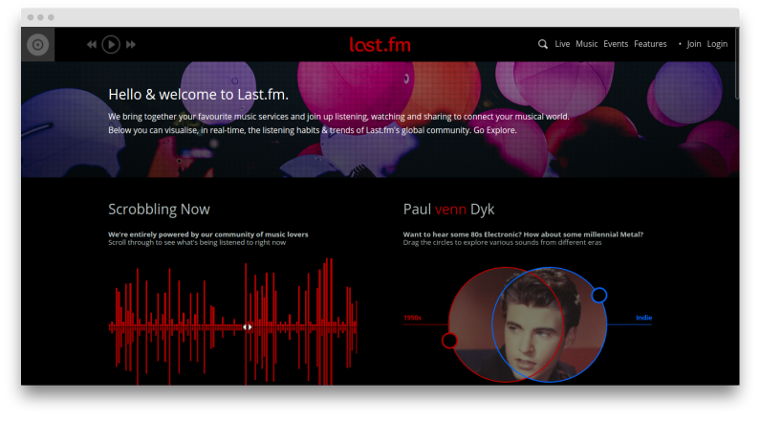Select the red 1950s circle handle
The image size is (760, 422).
[449, 341]
